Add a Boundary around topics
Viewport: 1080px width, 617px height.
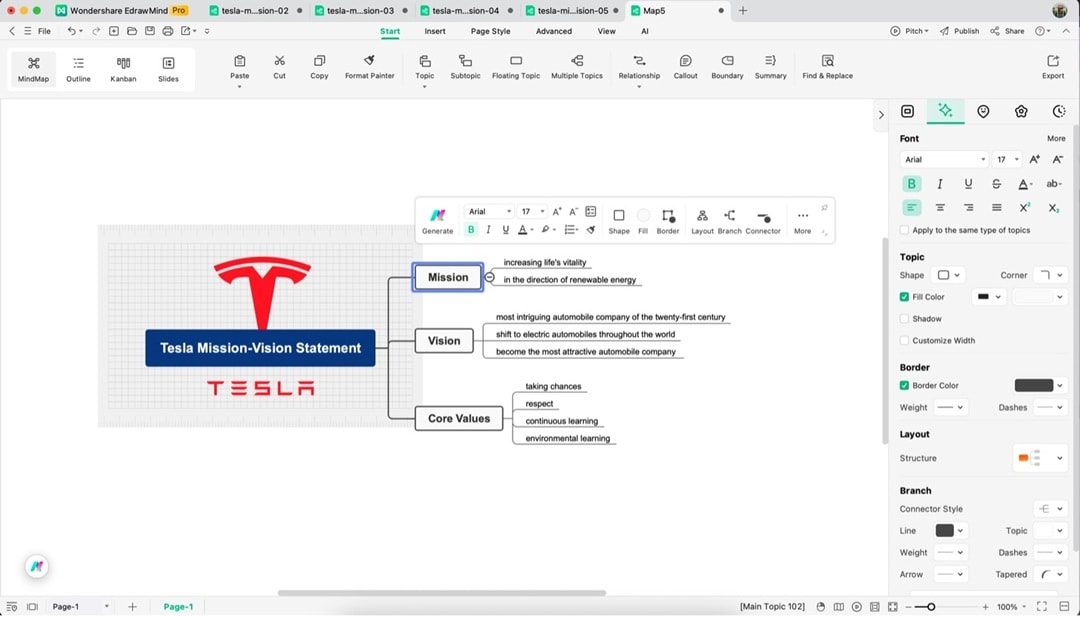point(727,68)
